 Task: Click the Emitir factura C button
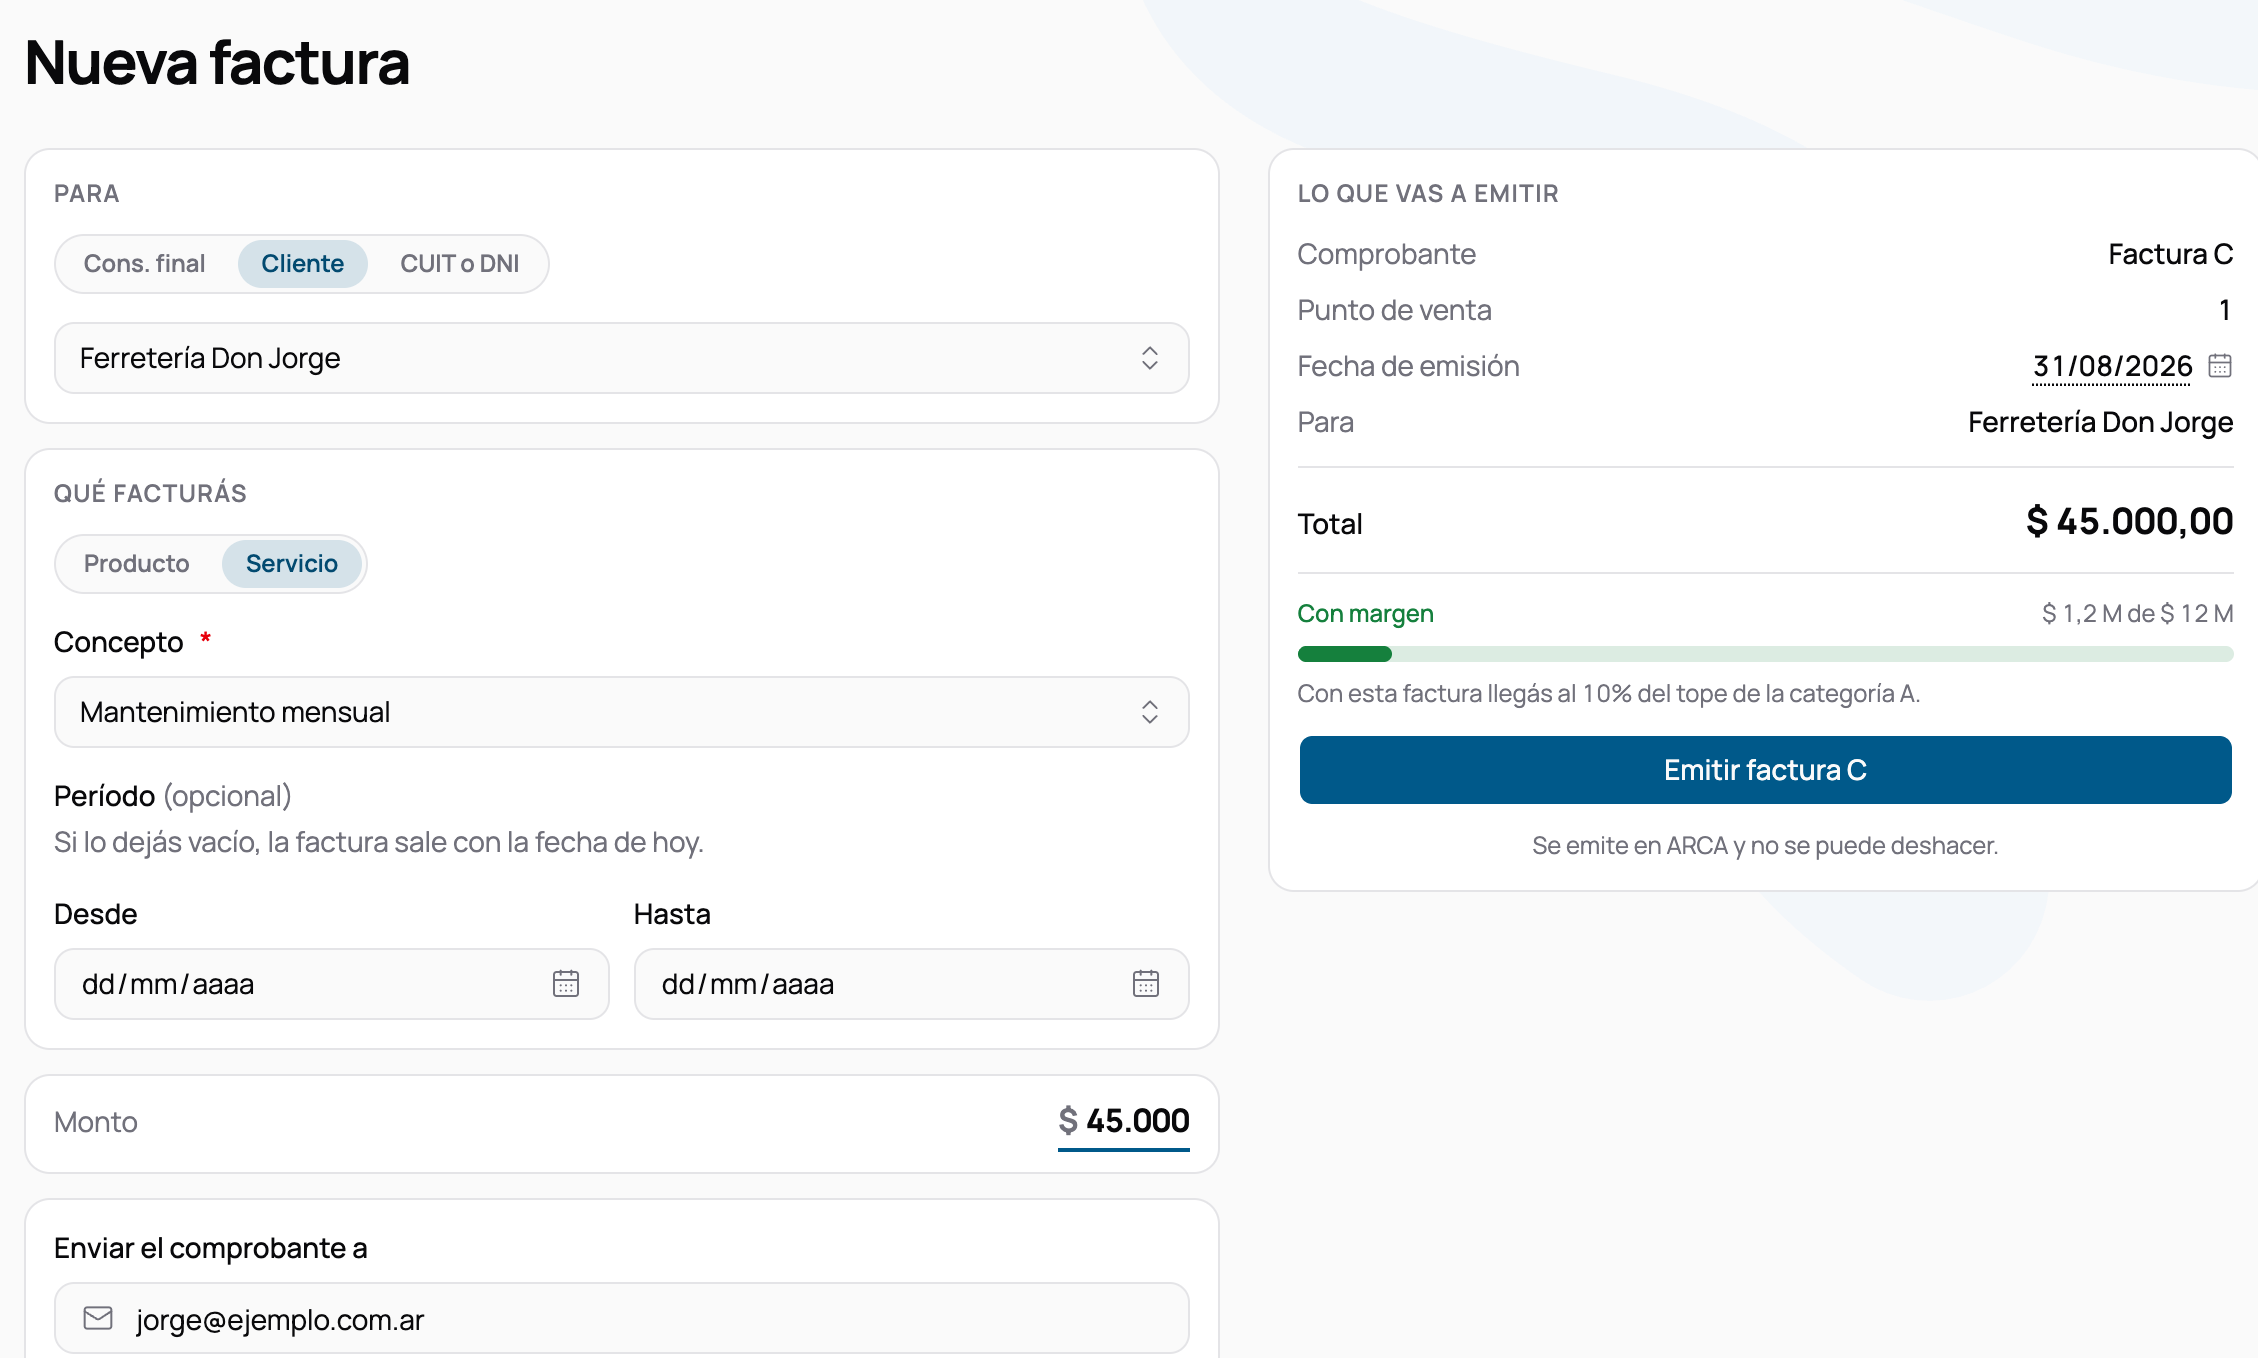1765,770
